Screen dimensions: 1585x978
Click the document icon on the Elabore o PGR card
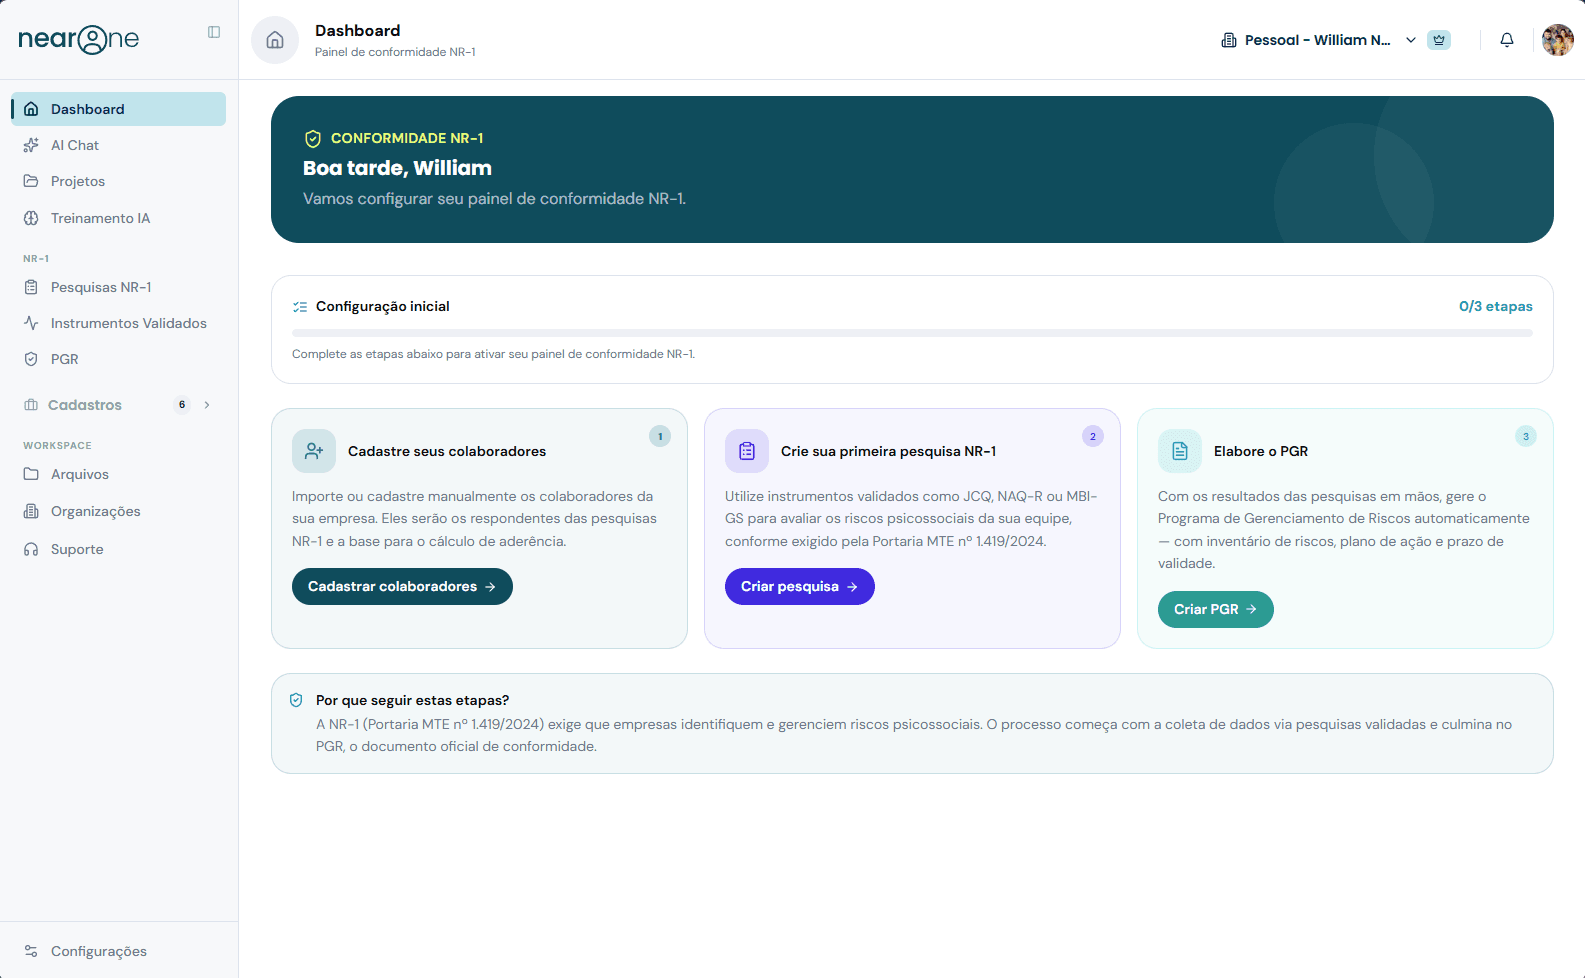[1180, 451]
